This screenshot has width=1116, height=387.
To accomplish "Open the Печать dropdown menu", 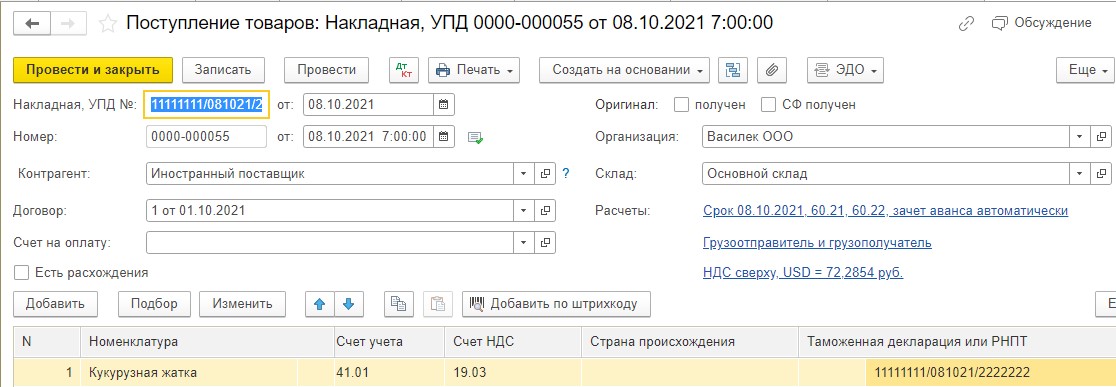I will click(x=474, y=70).
